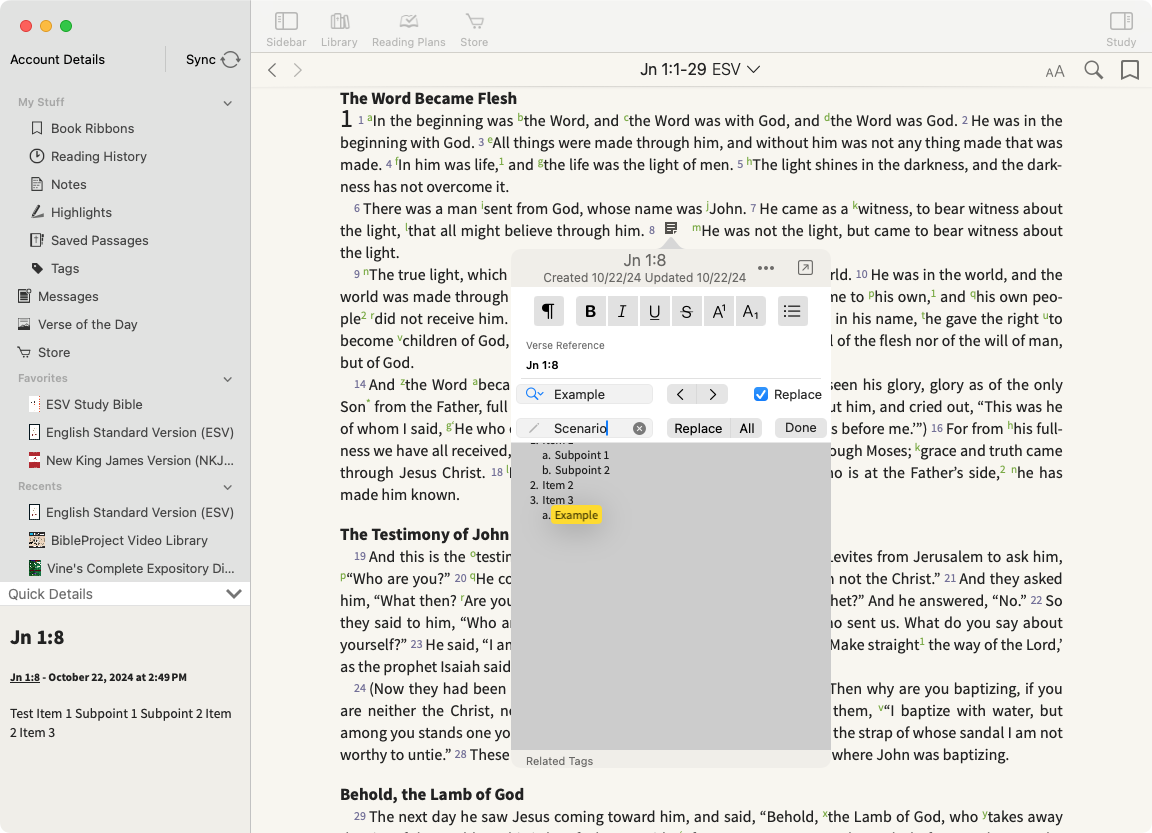
Task: Collapse the My Stuff section
Action: [228, 103]
